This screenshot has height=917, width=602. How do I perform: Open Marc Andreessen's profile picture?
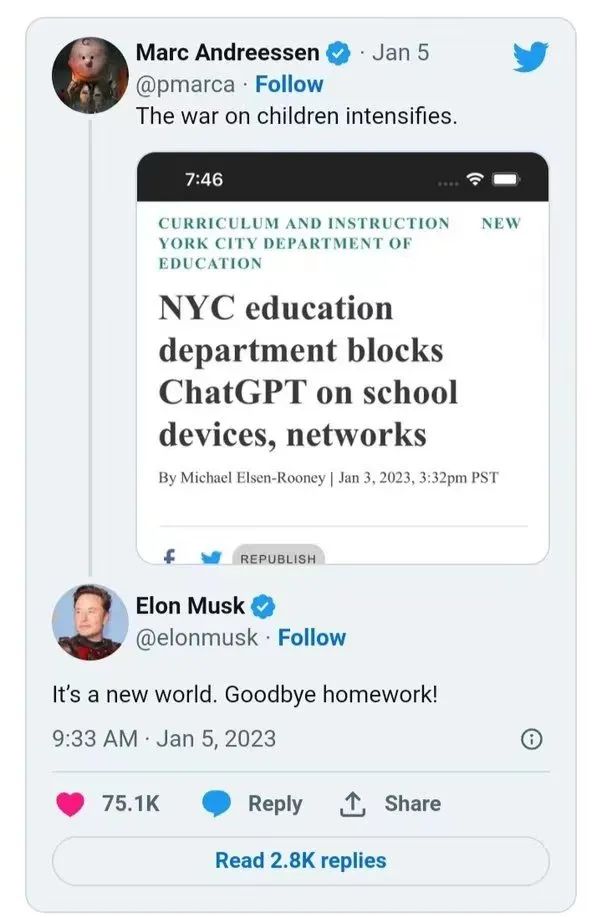click(x=91, y=75)
